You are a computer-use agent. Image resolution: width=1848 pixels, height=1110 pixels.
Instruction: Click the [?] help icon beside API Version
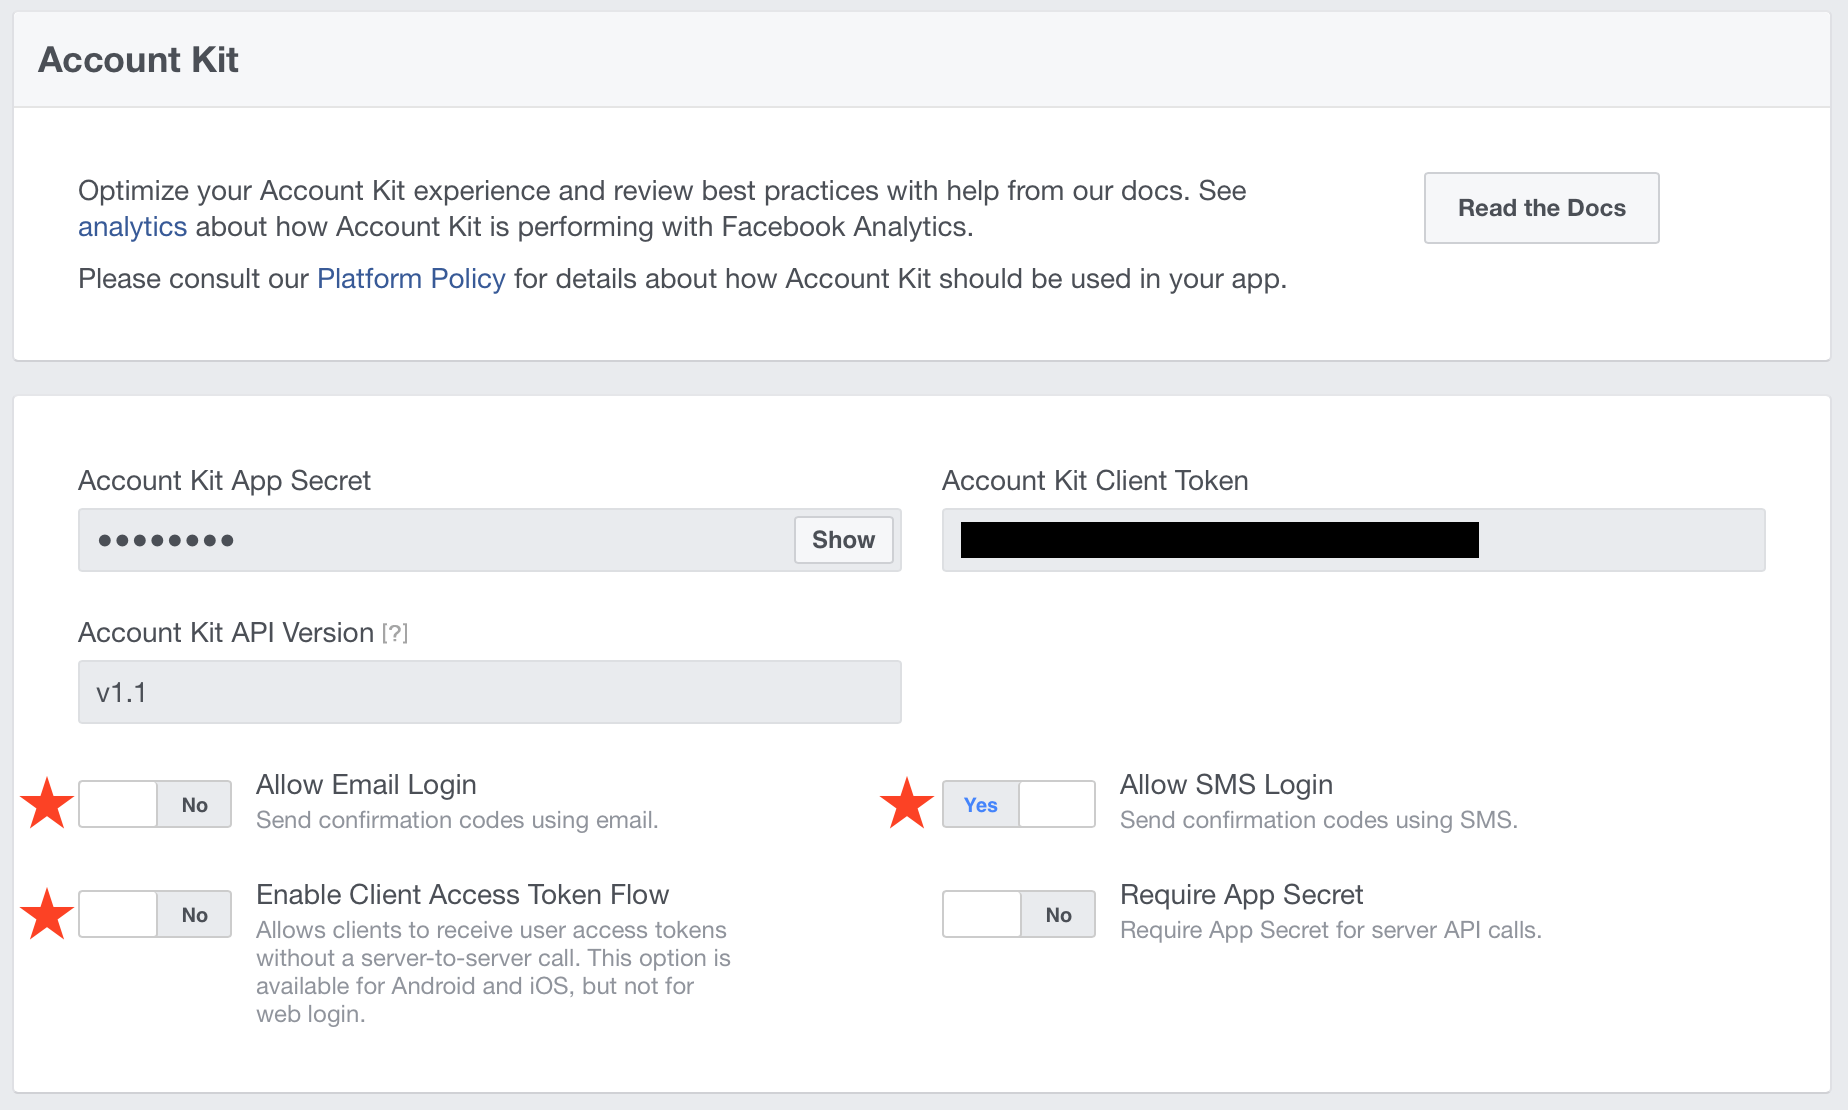coord(395,633)
